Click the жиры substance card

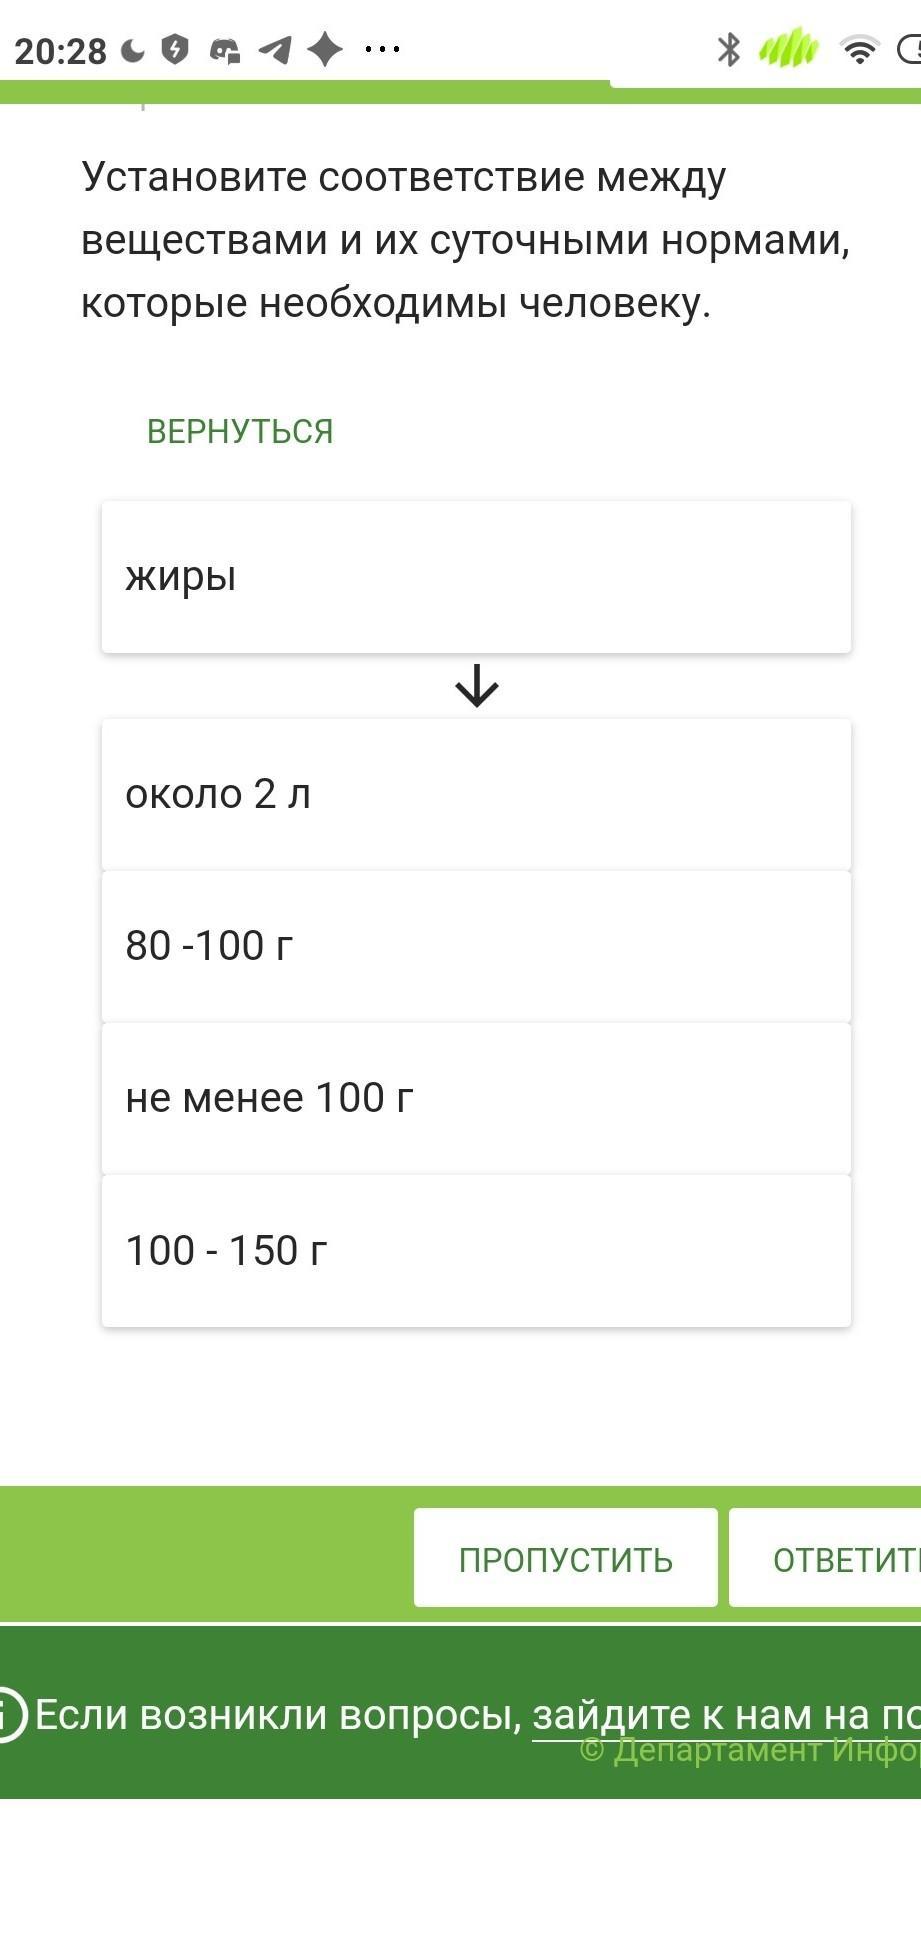[x=476, y=577]
